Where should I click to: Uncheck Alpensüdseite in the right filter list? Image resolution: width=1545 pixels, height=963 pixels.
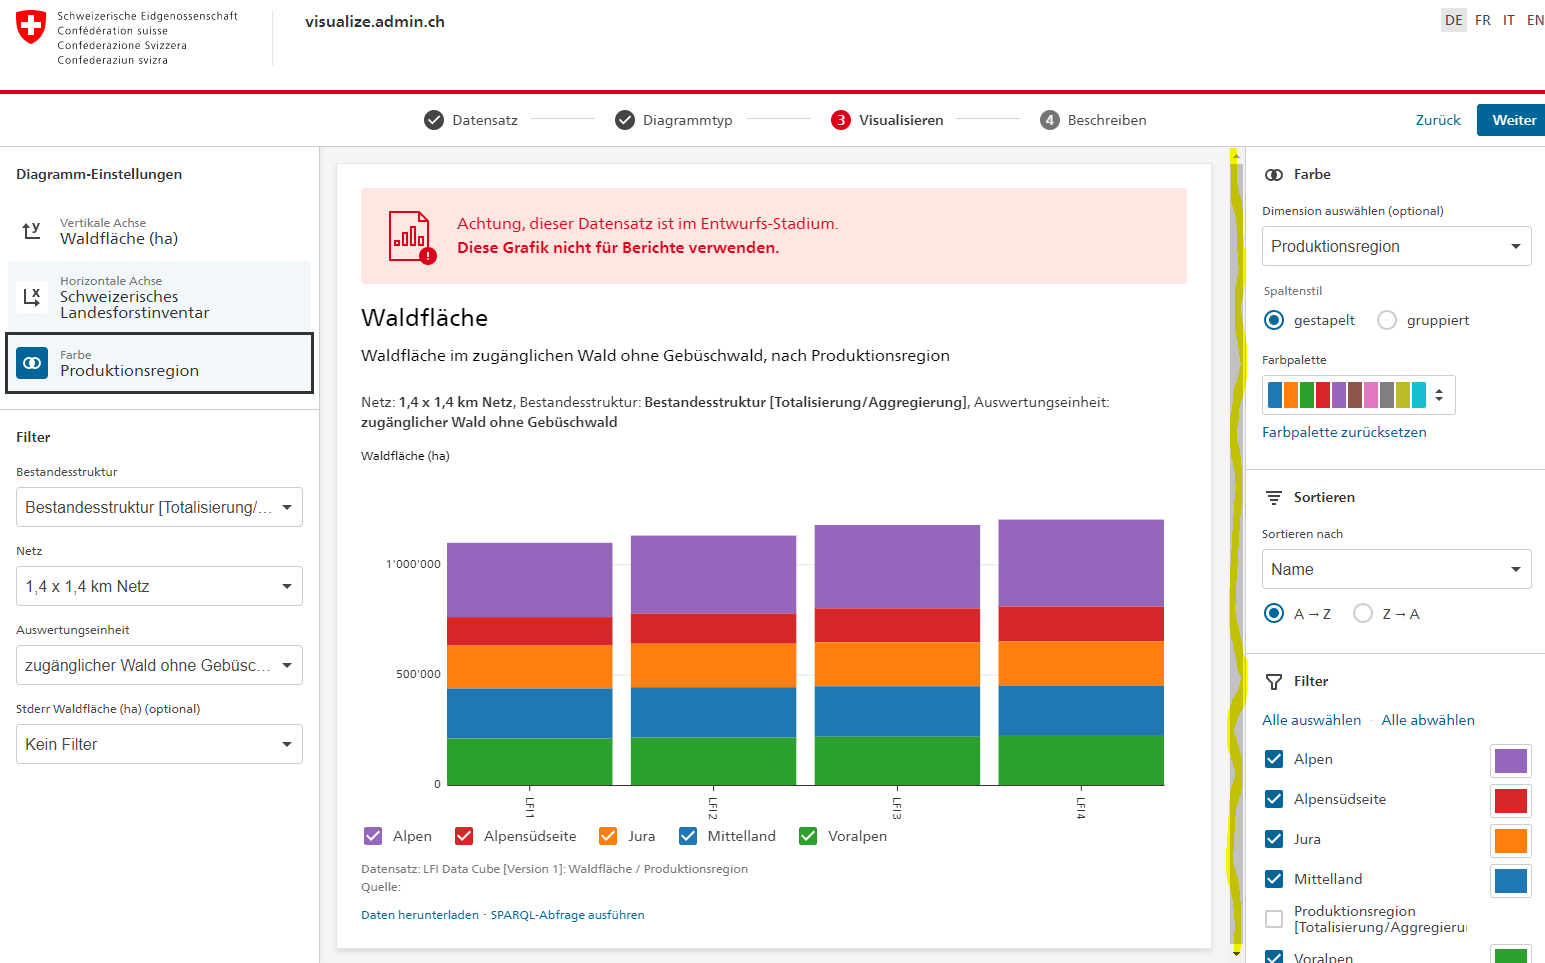pos(1274,799)
